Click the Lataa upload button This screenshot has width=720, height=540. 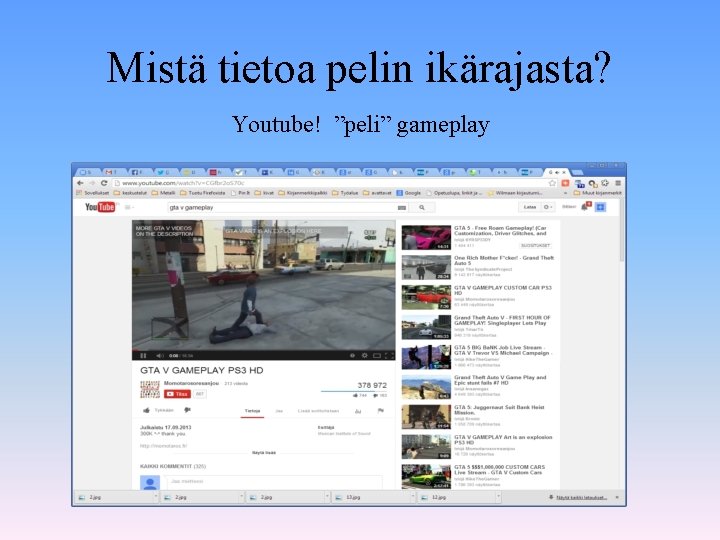(530, 207)
